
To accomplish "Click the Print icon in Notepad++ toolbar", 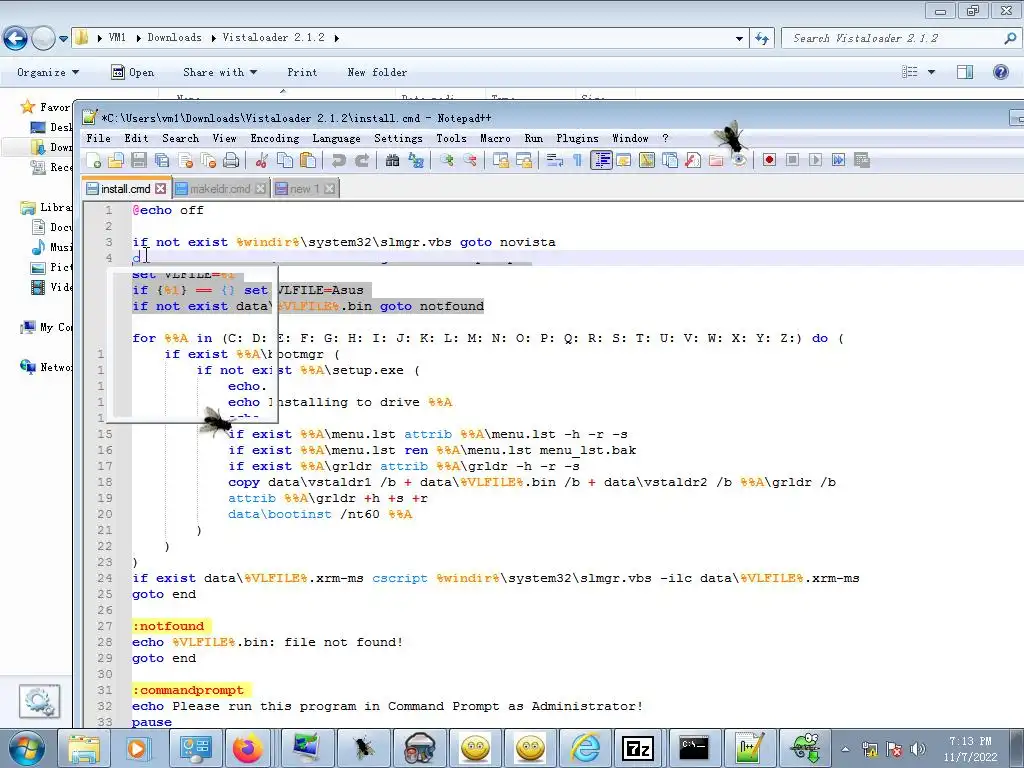I will (231, 160).
